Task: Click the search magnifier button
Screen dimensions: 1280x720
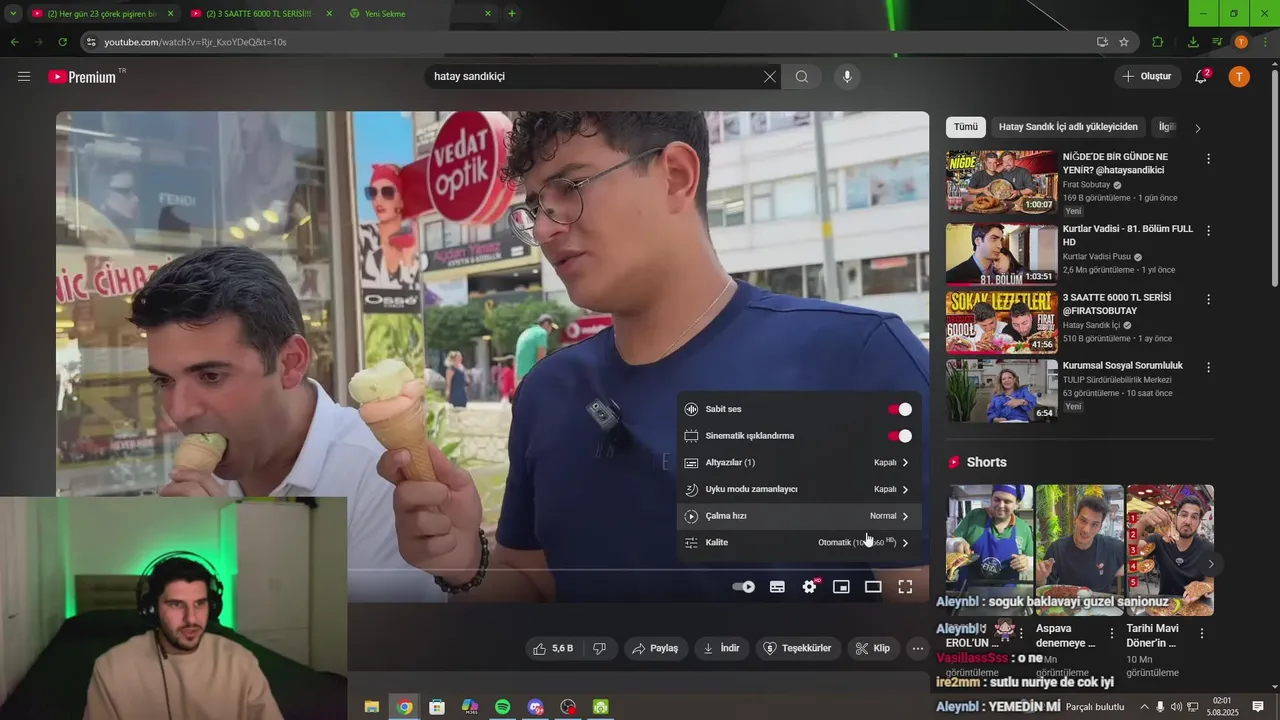Action: [802, 77]
